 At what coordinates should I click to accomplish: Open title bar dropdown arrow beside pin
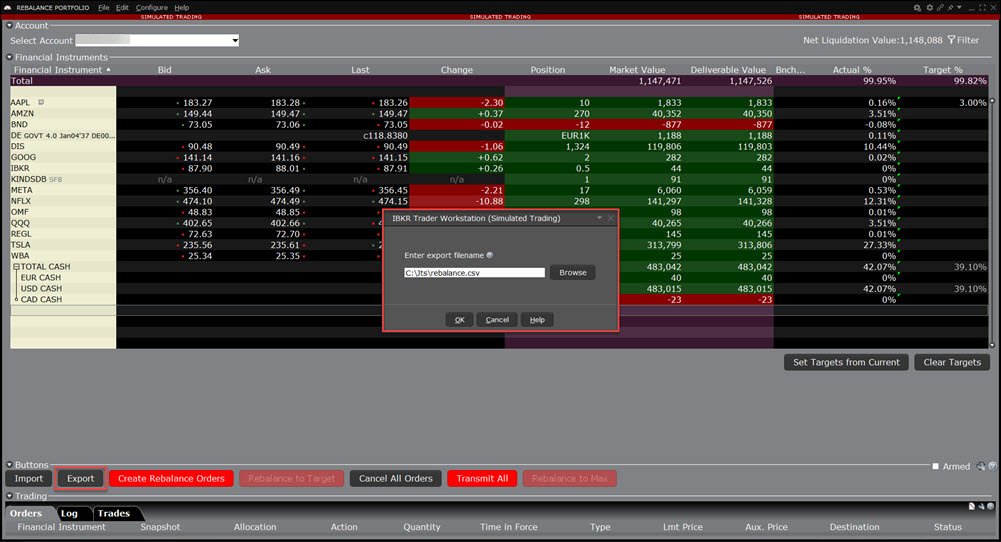pyautogui.click(x=960, y=7)
